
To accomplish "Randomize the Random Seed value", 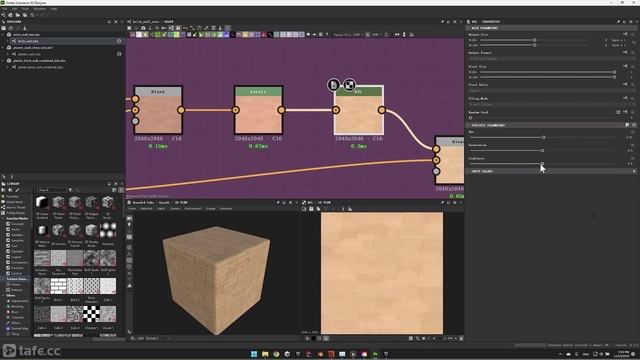I will tap(618, 112).
